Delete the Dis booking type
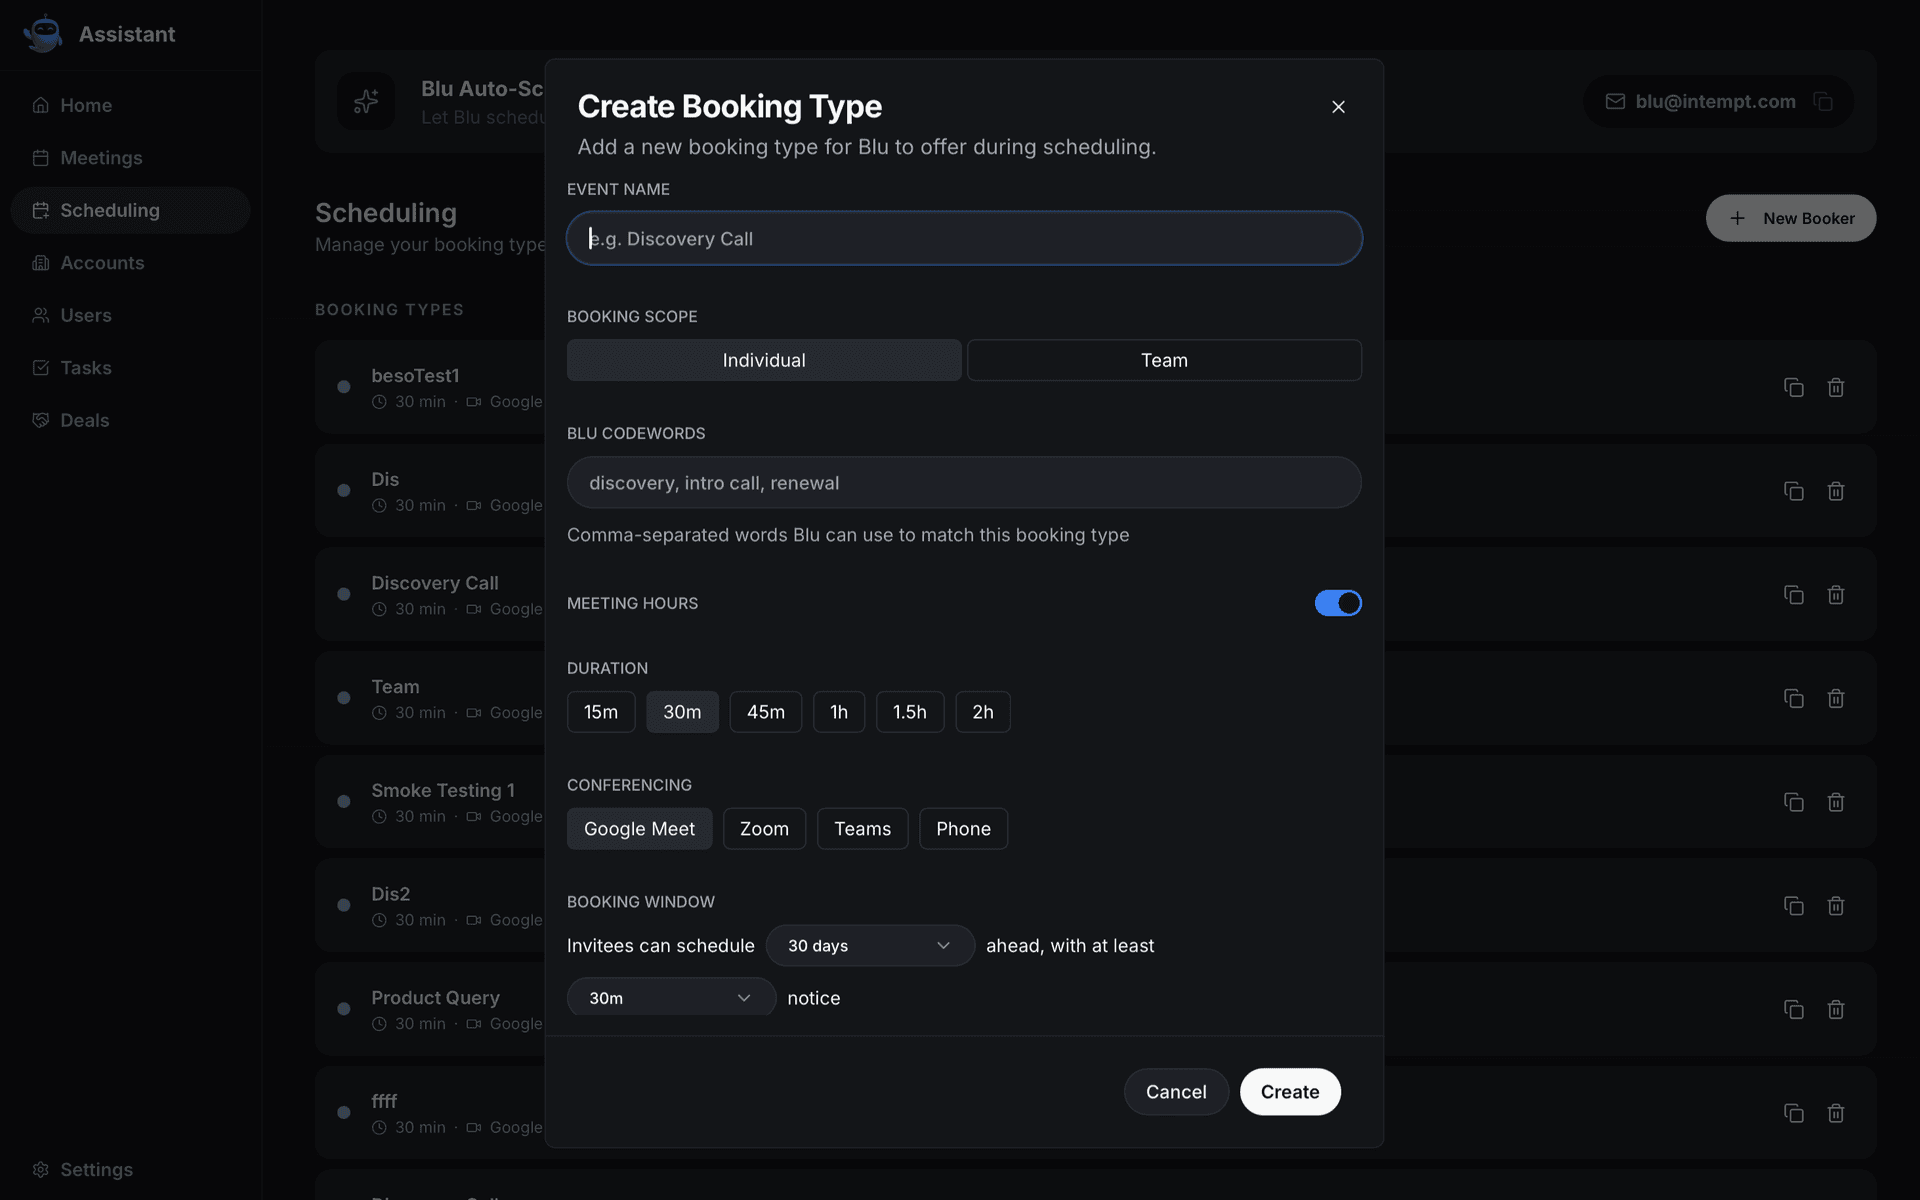 pos(1836,491)
